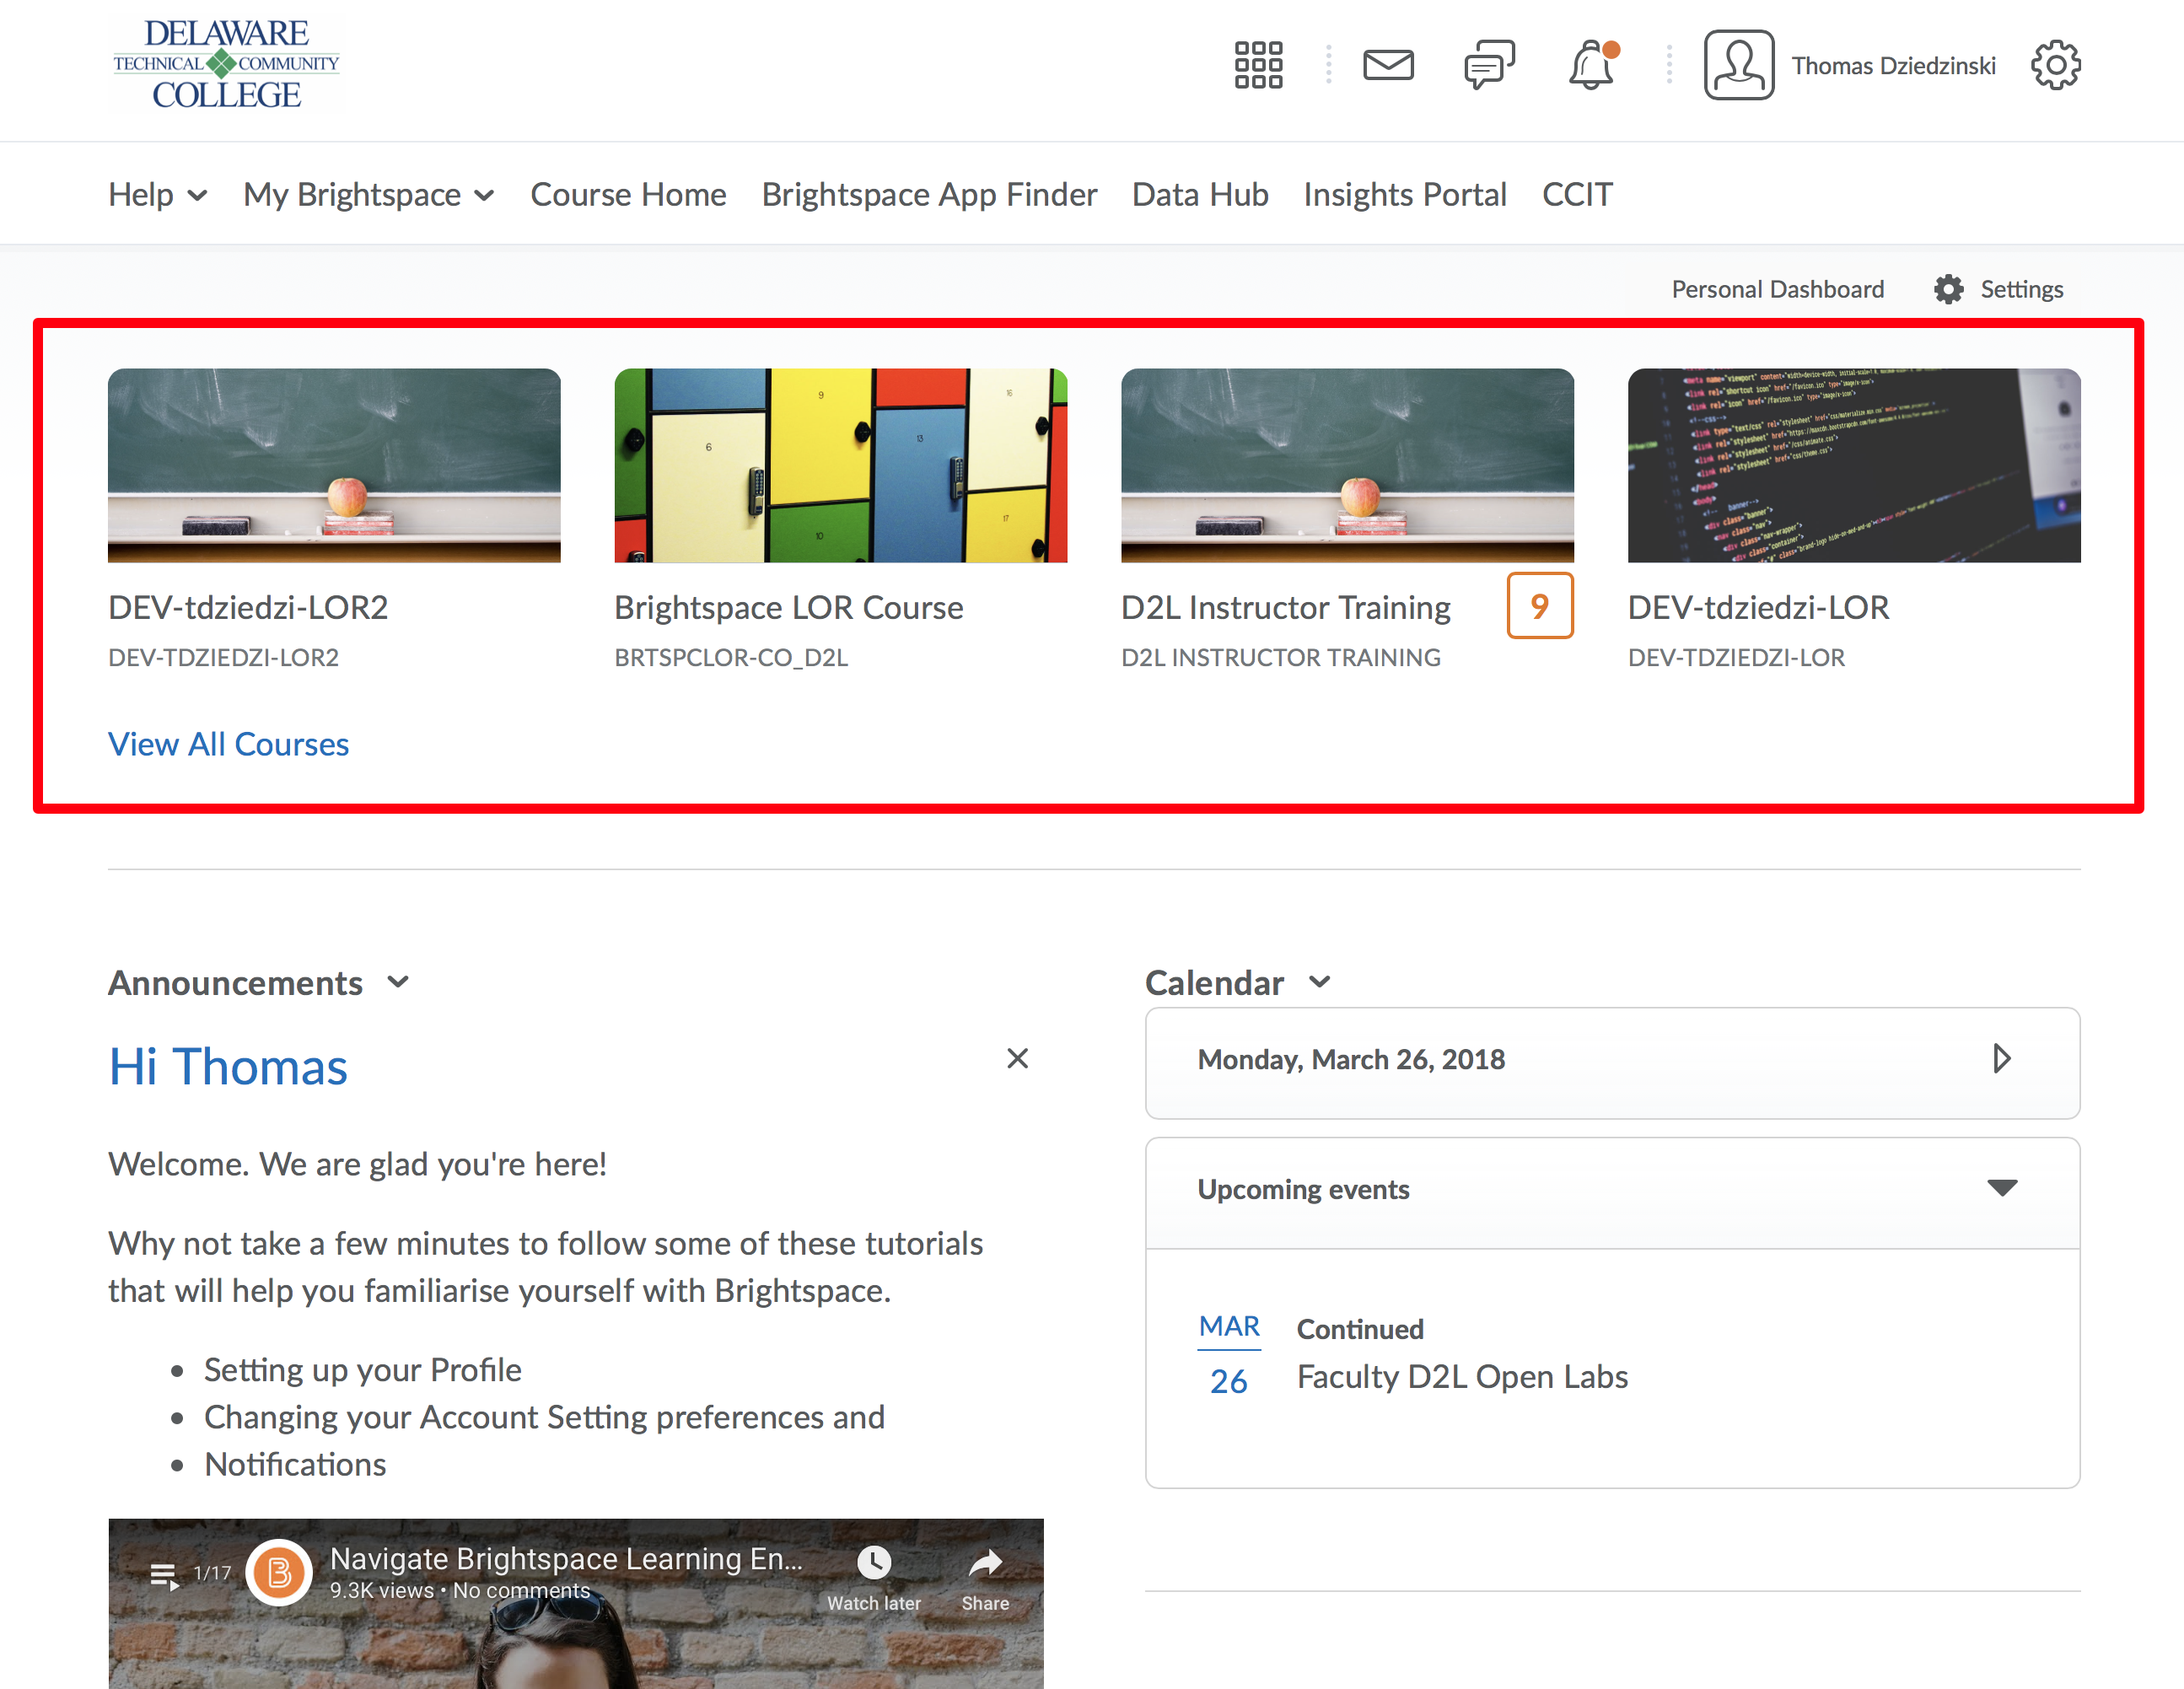
Task: Open the DEV-tdziedzi-LOR2 course title
Action: 248,607
